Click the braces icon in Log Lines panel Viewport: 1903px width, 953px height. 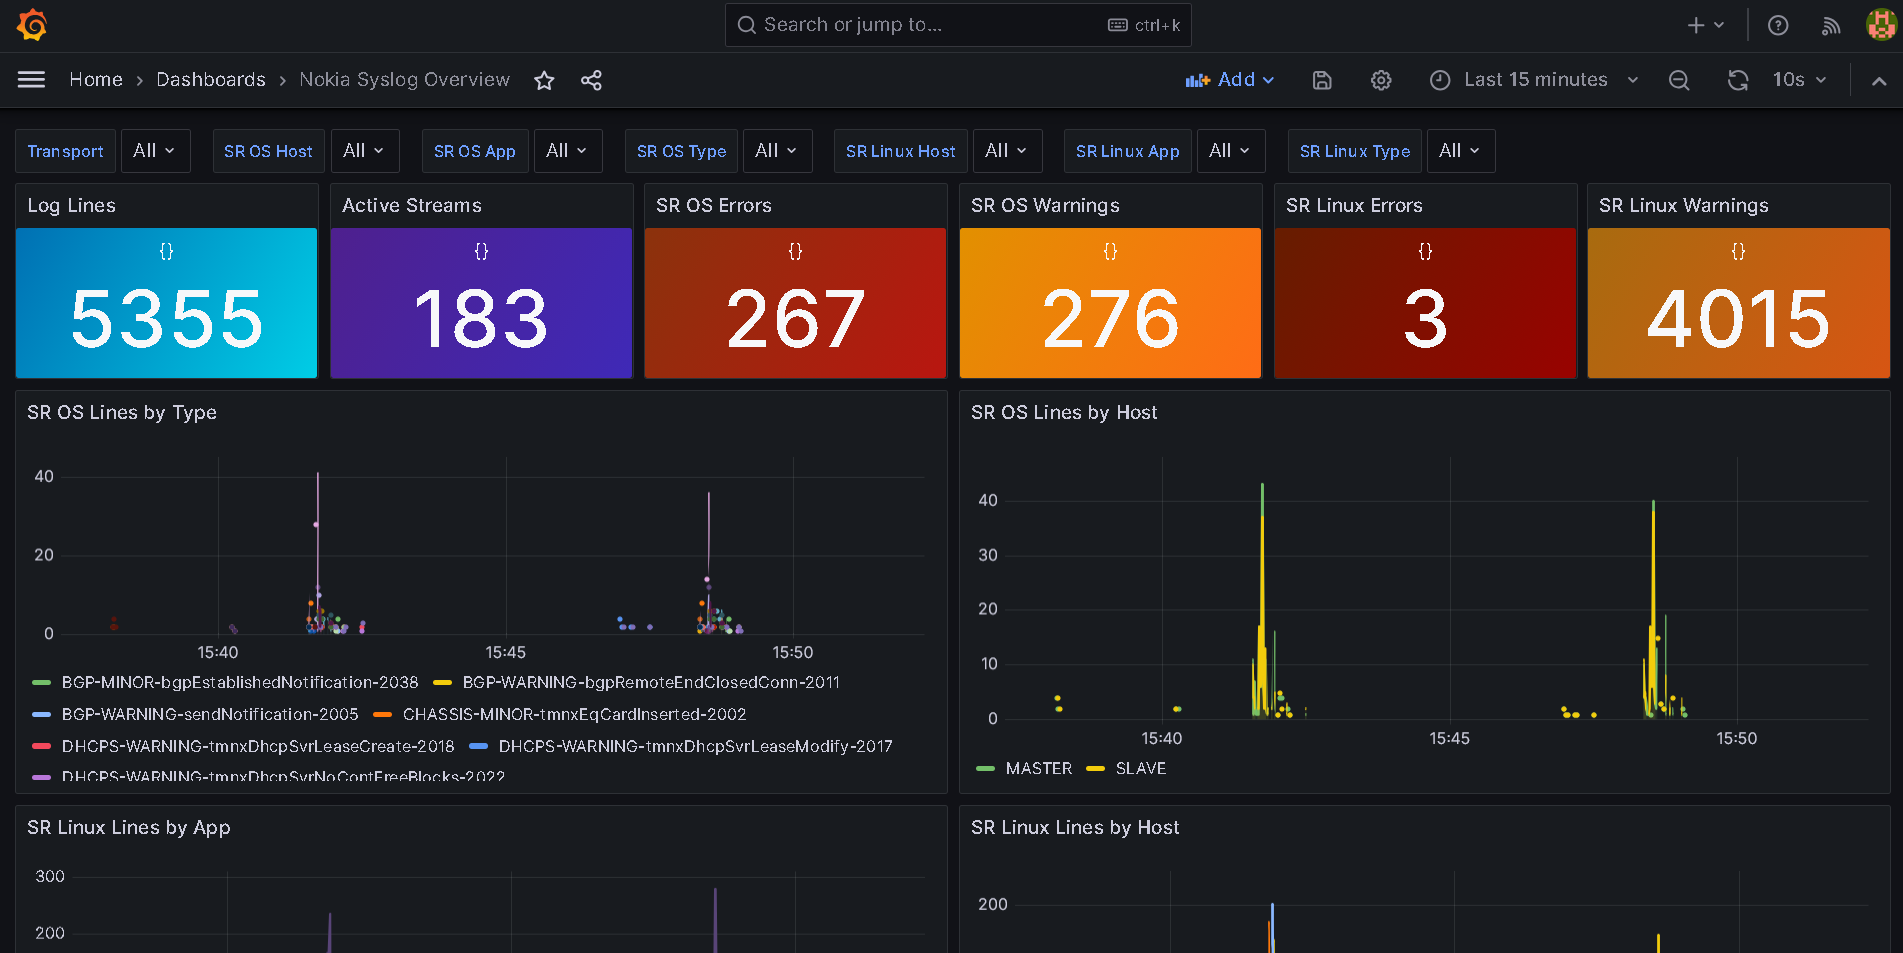166,251
